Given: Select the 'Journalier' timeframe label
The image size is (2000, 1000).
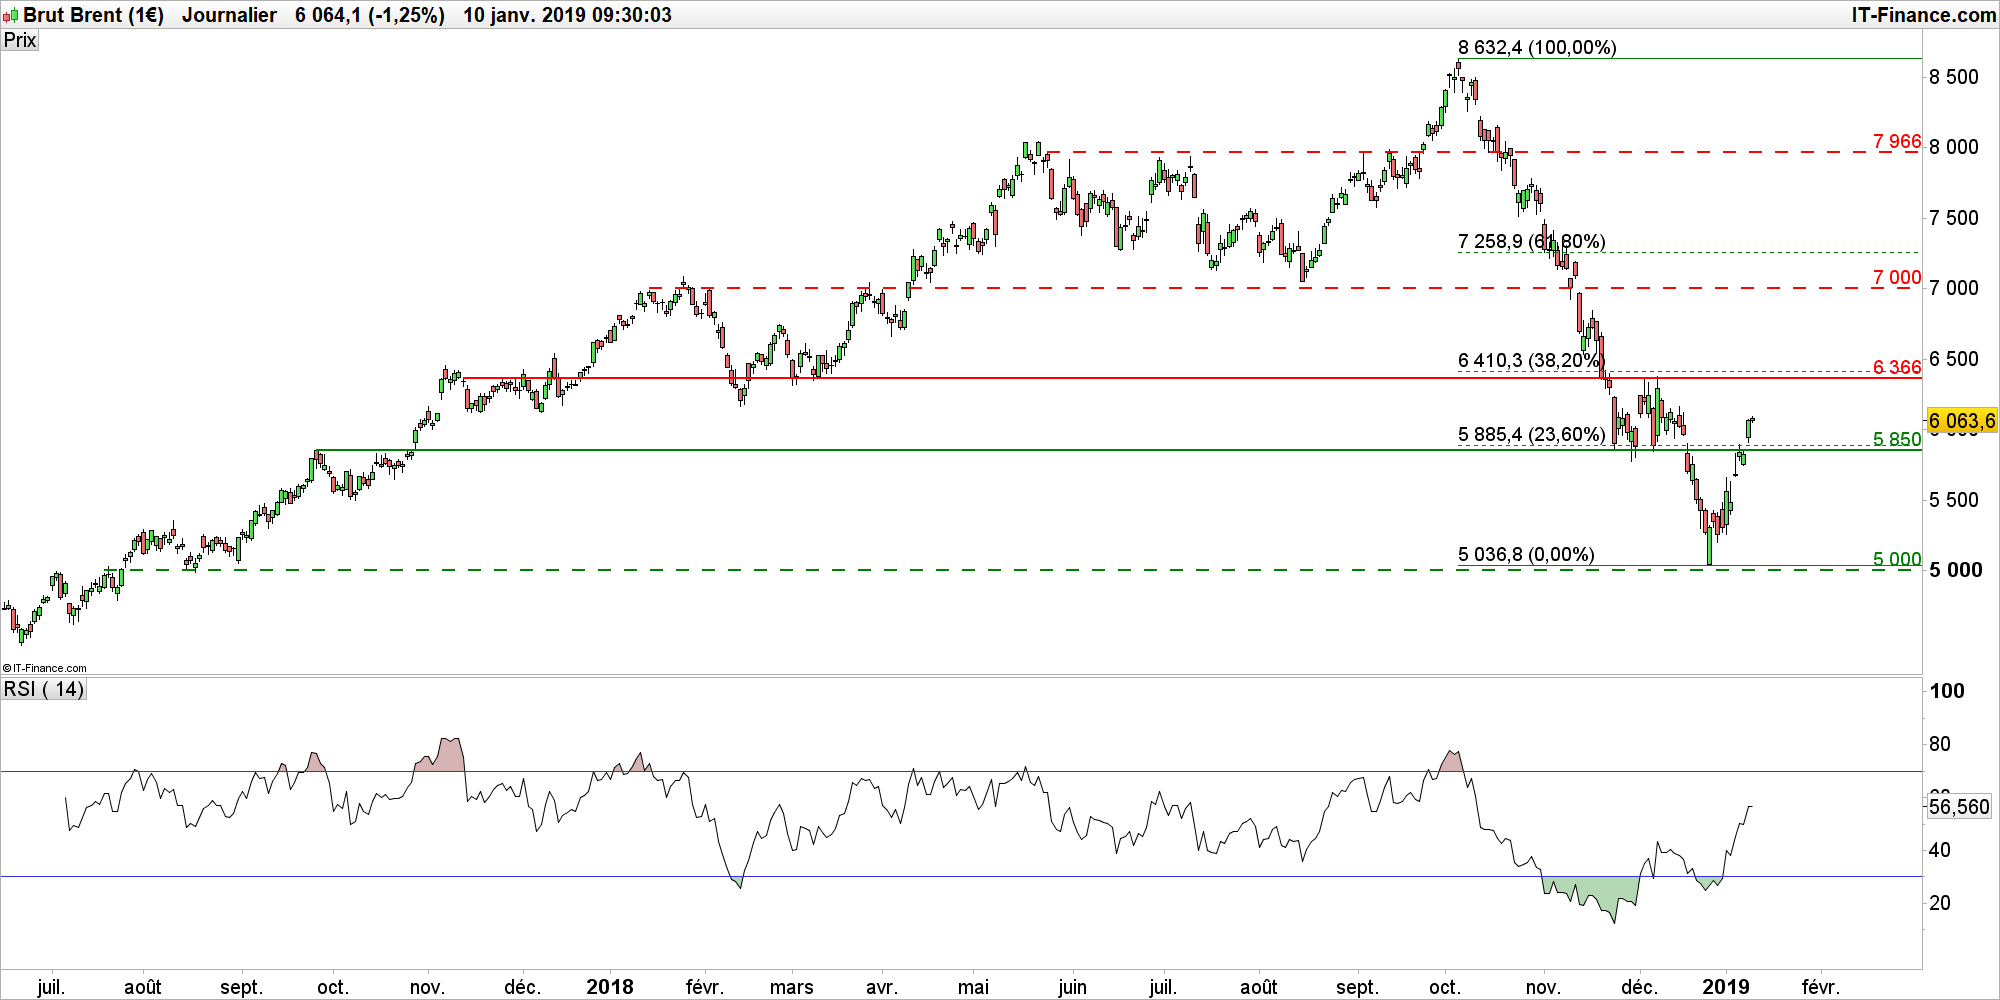Looking at the screenshot, I should click(229, 15).
